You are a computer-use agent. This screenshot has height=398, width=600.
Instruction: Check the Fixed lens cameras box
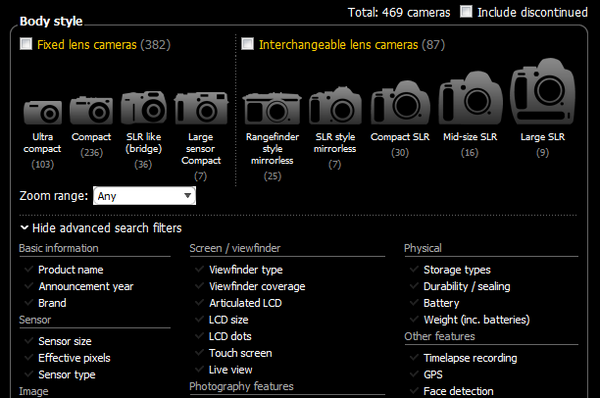[26, 44]
